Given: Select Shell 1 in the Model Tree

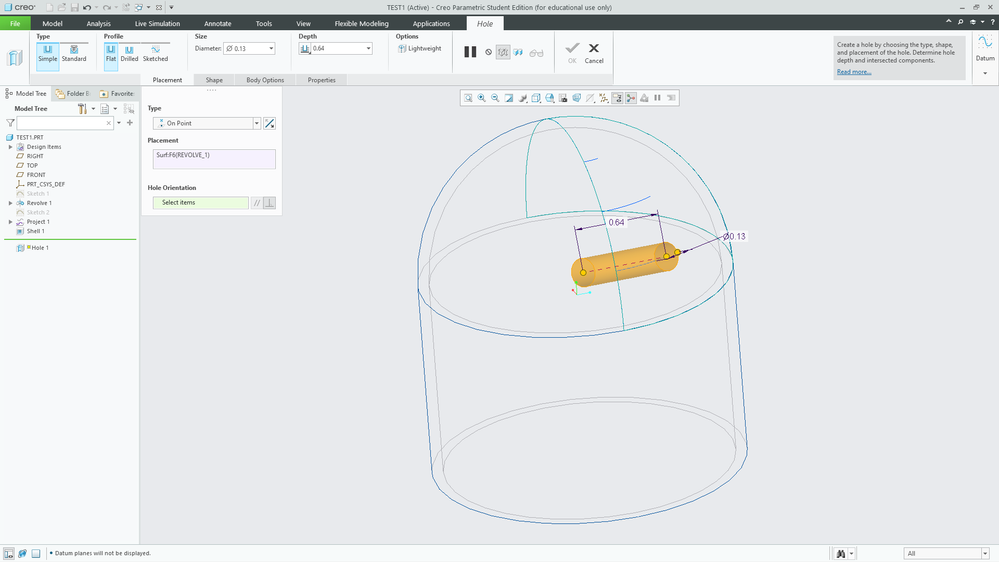Looking at the screenshot, I should 36,231.
